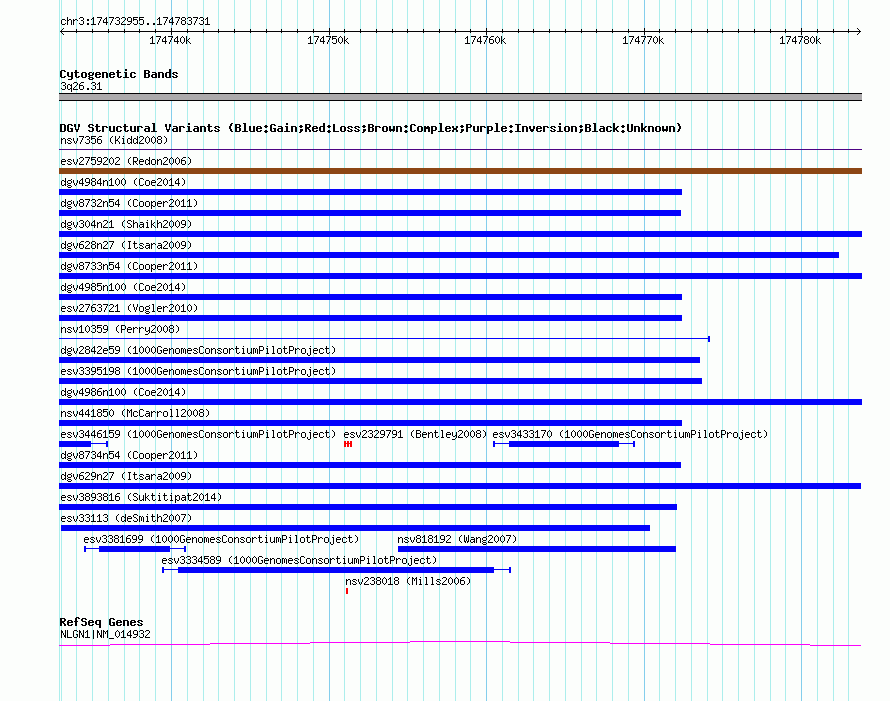Click the DGV Structural Variants track title

point(371,128)
